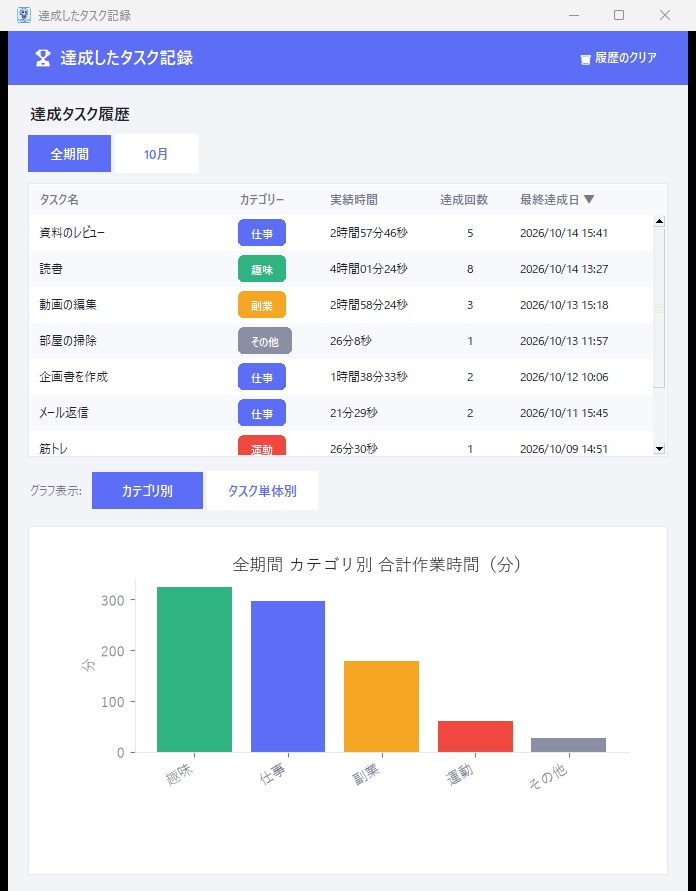Show graph by カテゴリ別
Screen dimensions: 696x891
click(147, 490)
